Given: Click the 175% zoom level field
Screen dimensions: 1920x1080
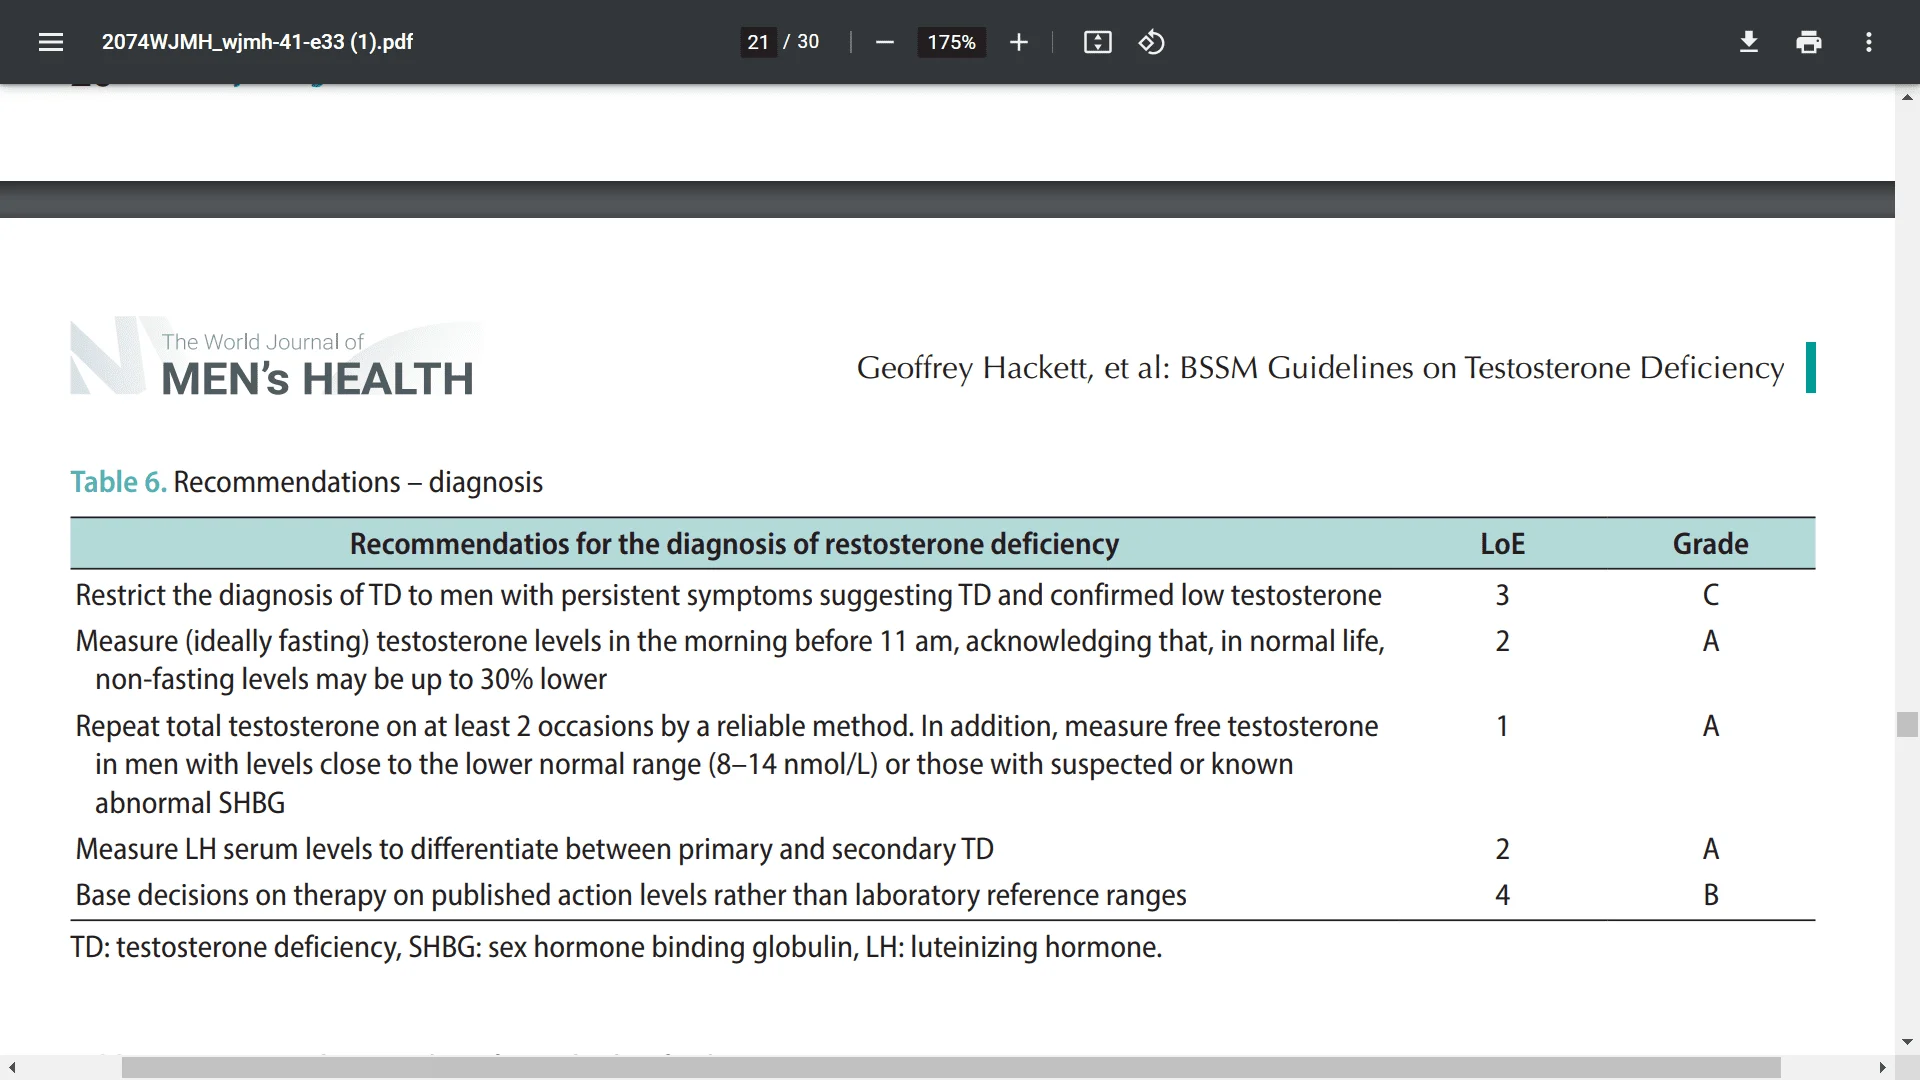Looking at the screenshot, I should click(951, 42).
